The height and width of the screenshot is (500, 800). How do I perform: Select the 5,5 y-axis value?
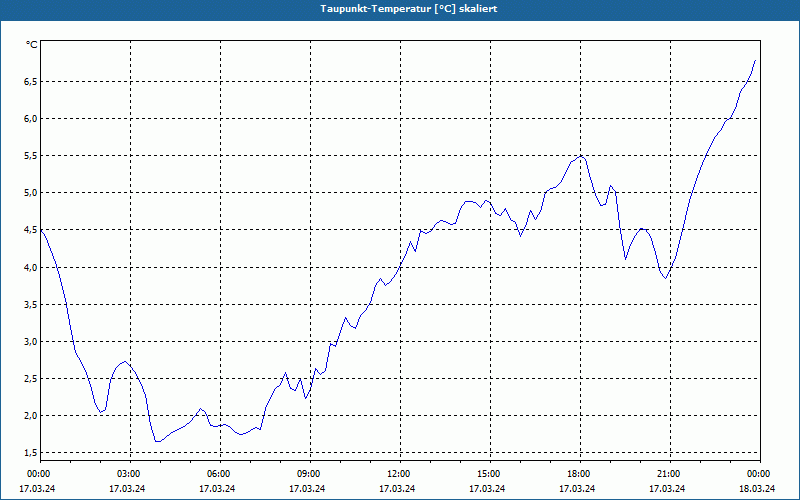pos(31,156)
